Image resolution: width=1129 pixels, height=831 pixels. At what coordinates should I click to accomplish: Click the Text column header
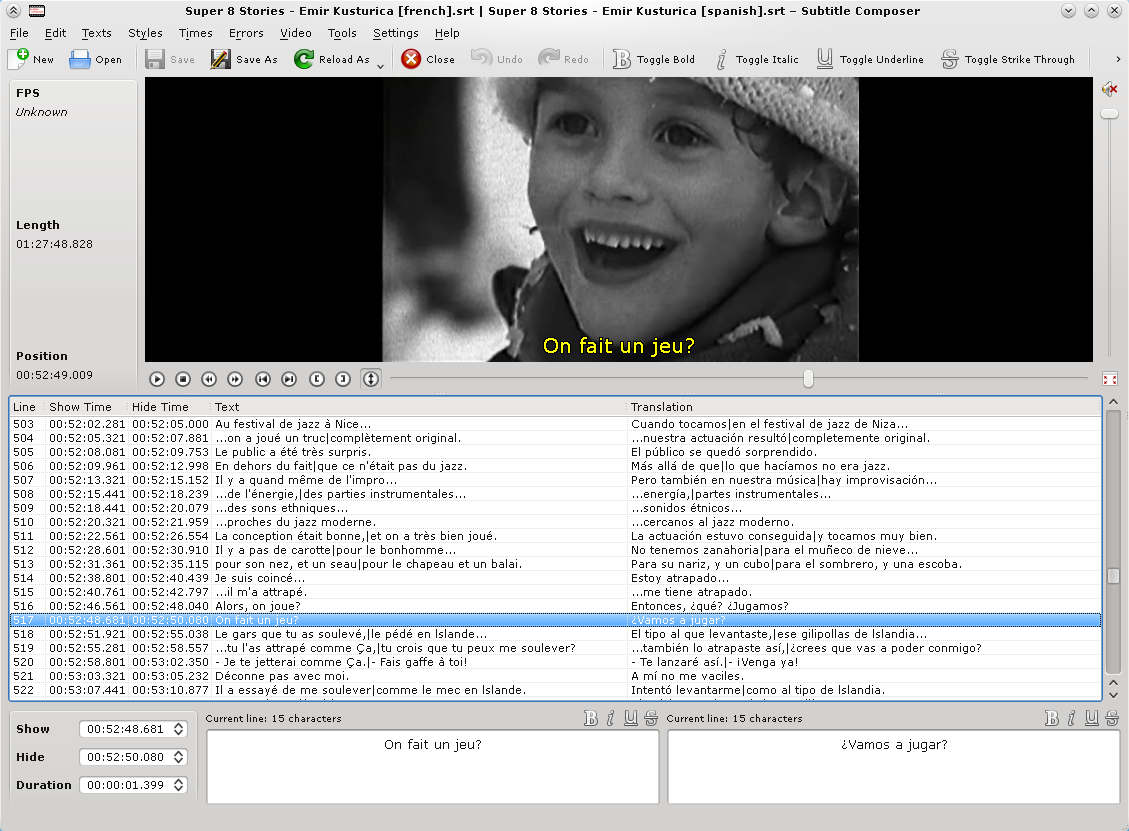click(418, 407)
